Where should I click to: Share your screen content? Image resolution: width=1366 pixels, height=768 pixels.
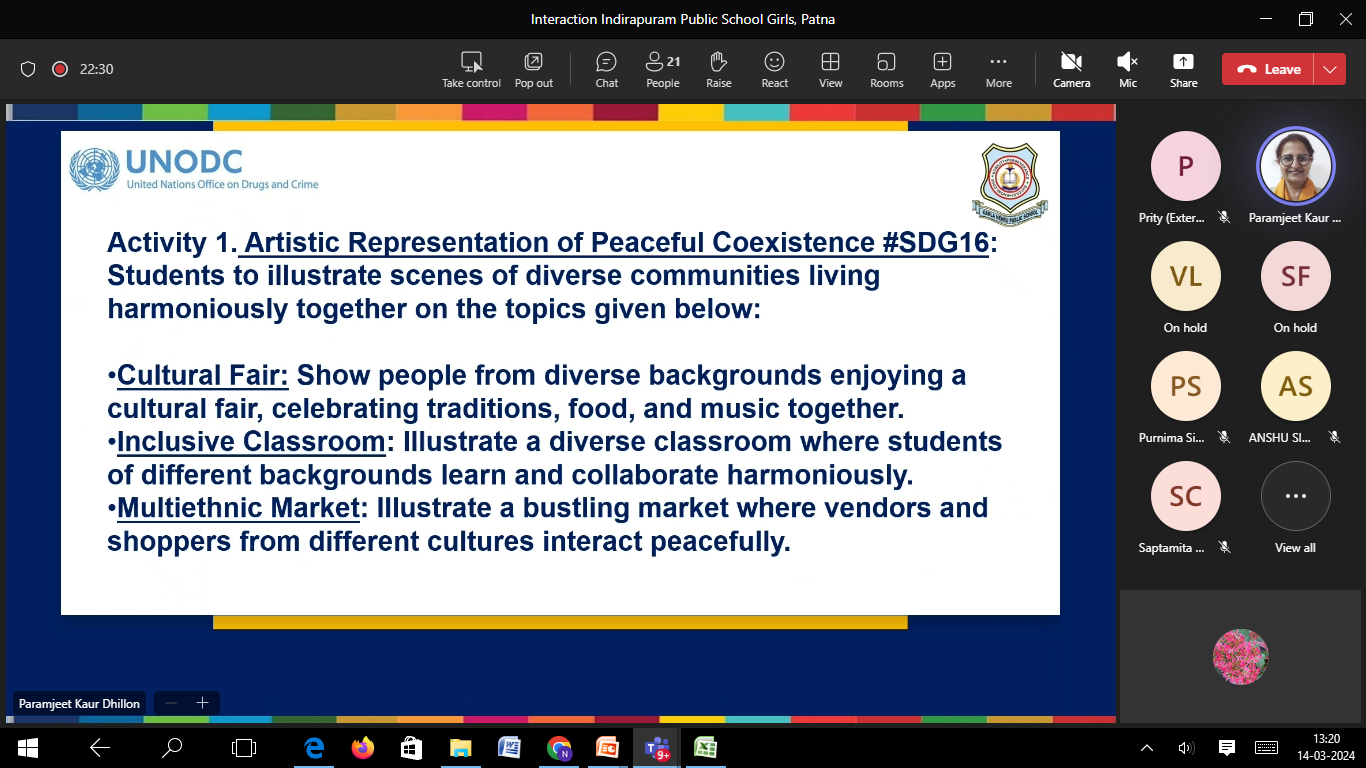tap(1183, 69)
